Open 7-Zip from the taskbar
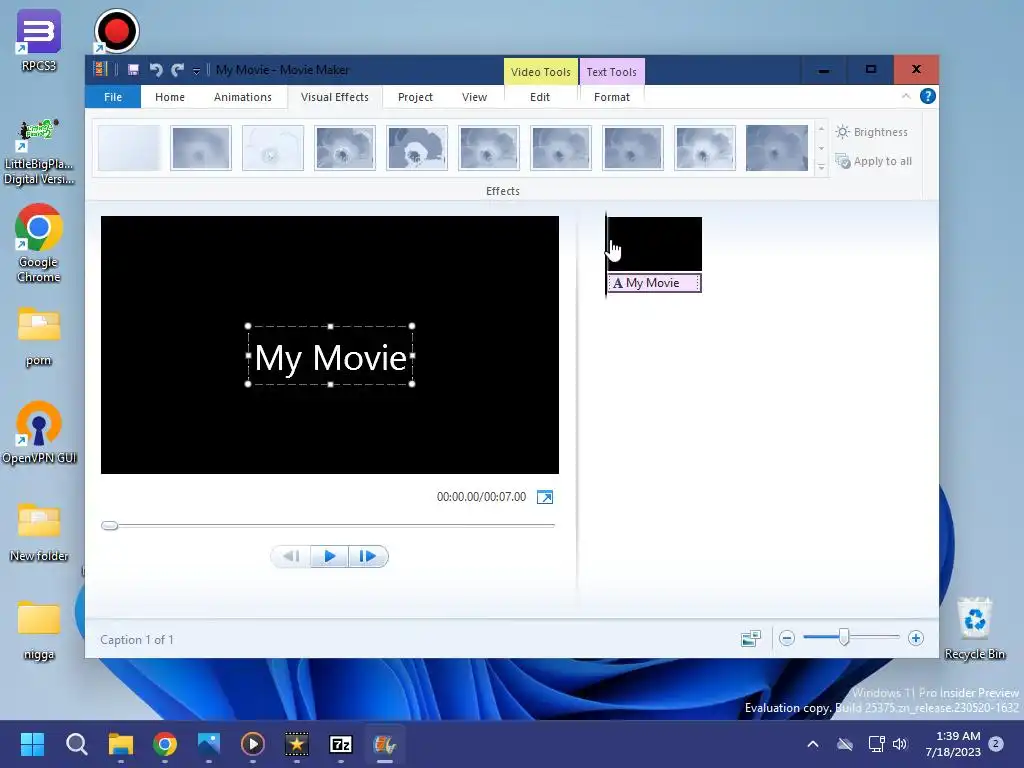The height and width of the screenshot is (768, 1024). pyautogui.click(x=341, y=744)
